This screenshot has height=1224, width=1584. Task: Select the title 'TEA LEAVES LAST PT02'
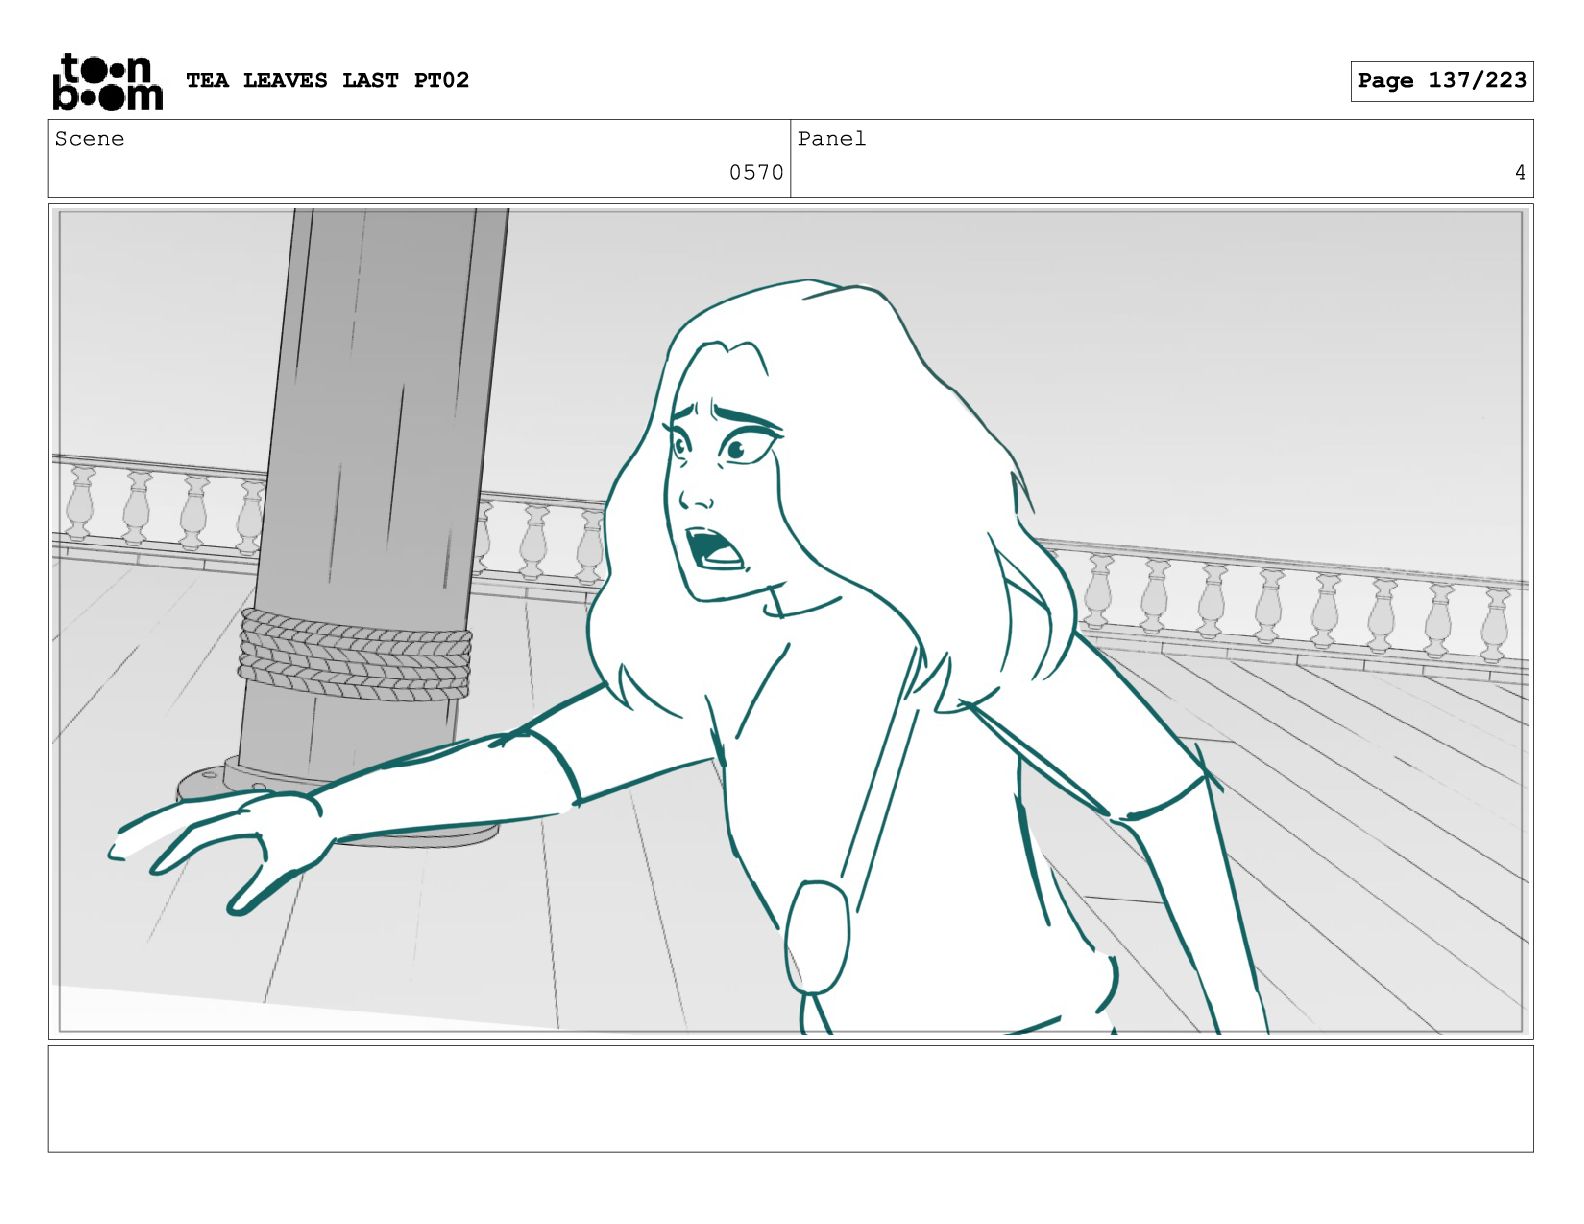tap(327, 80)
